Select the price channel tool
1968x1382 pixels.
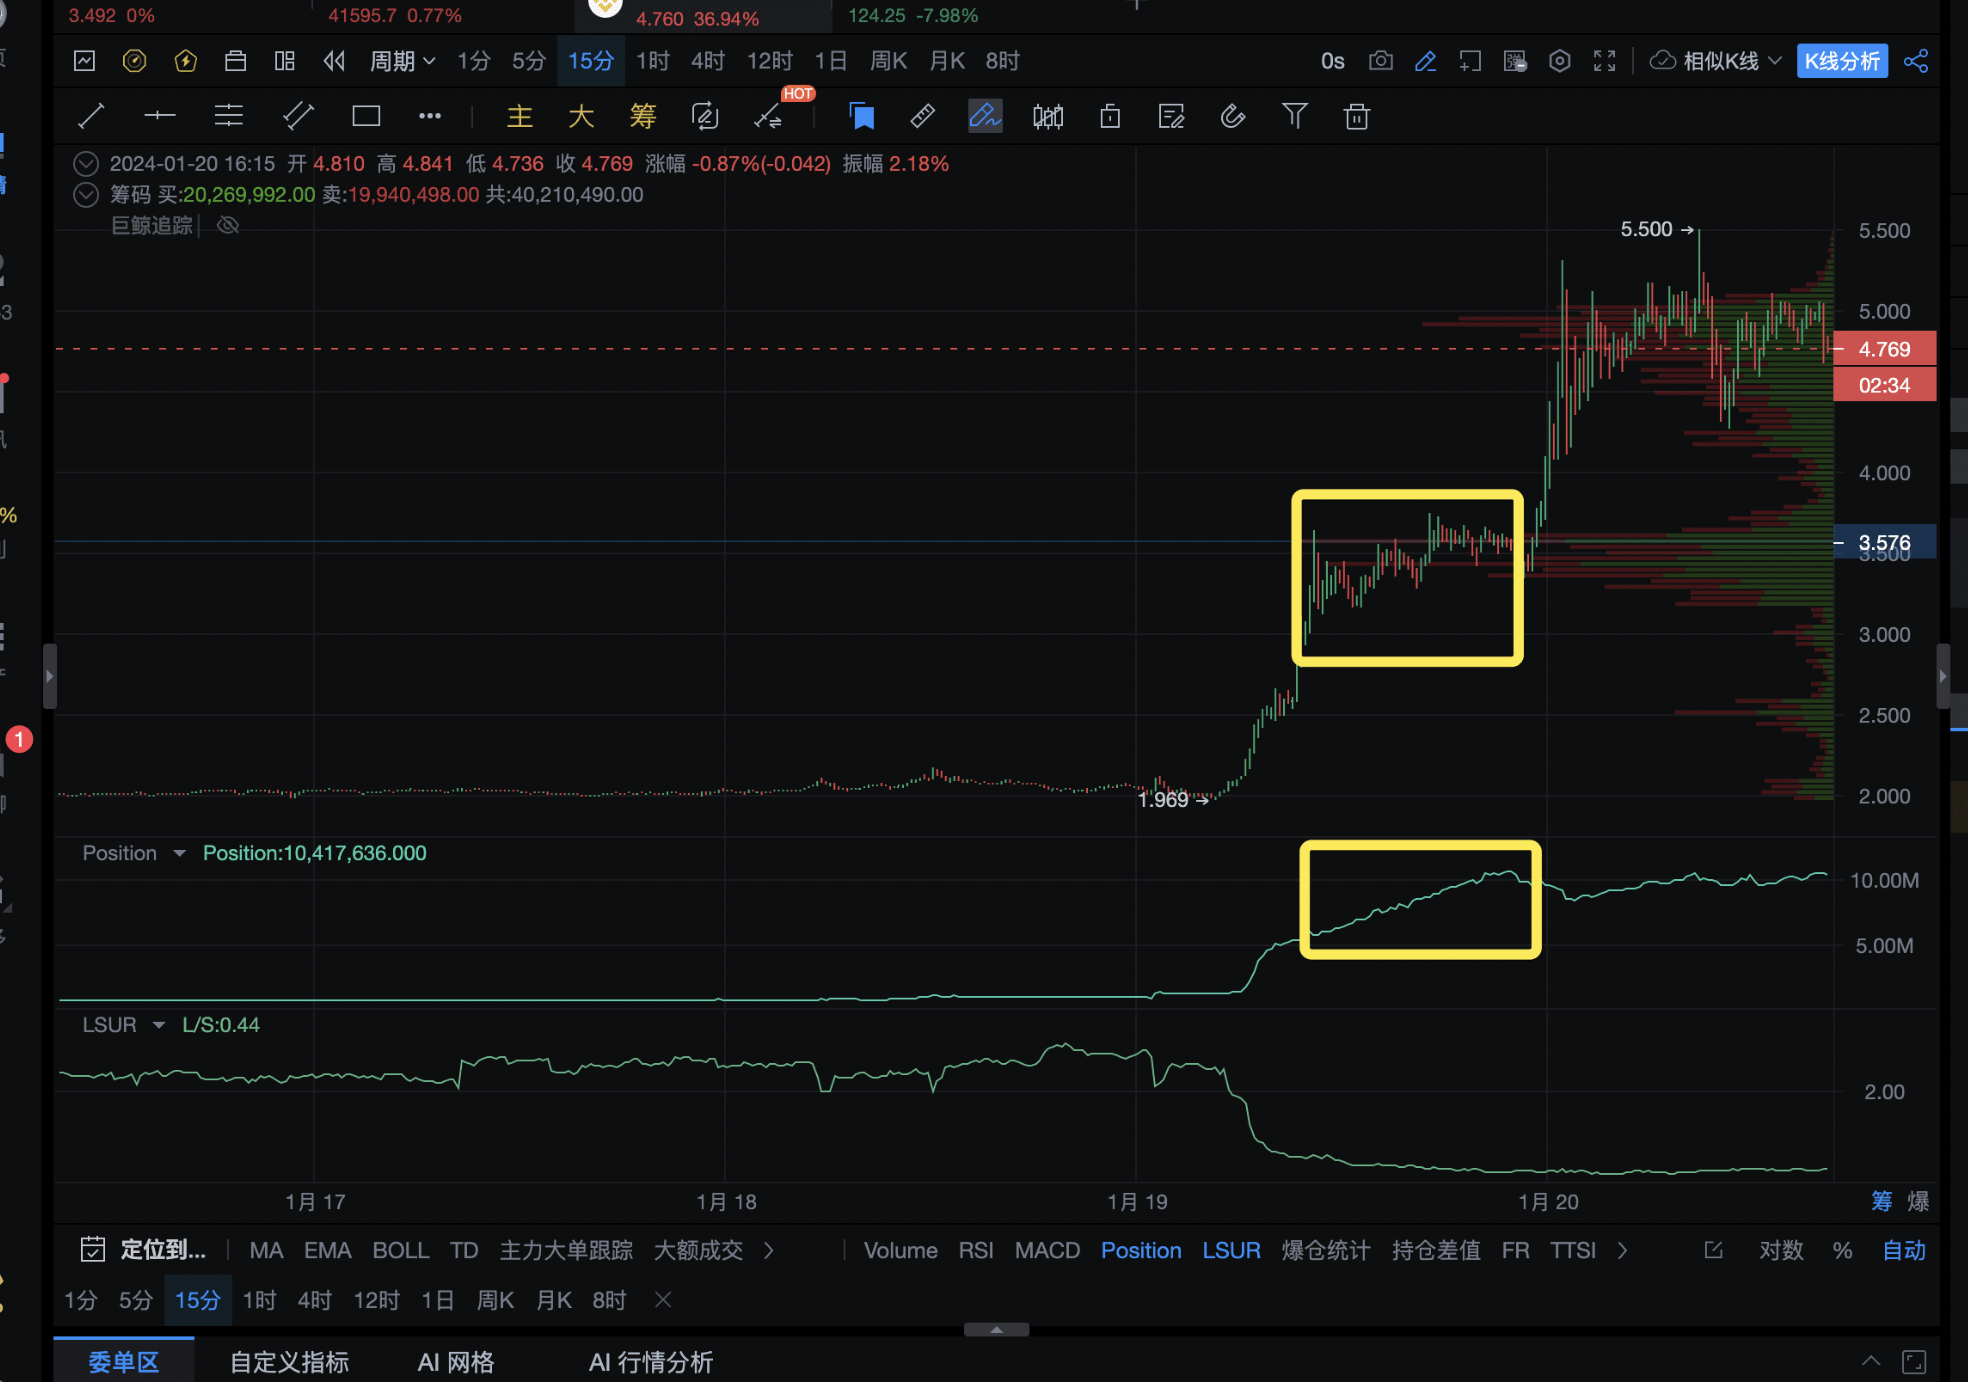tap(298, 116)
